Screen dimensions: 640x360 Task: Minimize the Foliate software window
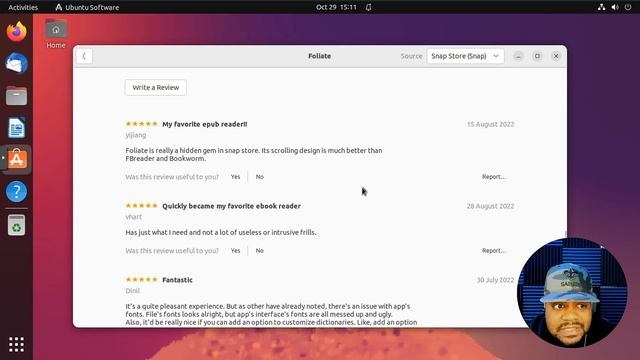518,56
